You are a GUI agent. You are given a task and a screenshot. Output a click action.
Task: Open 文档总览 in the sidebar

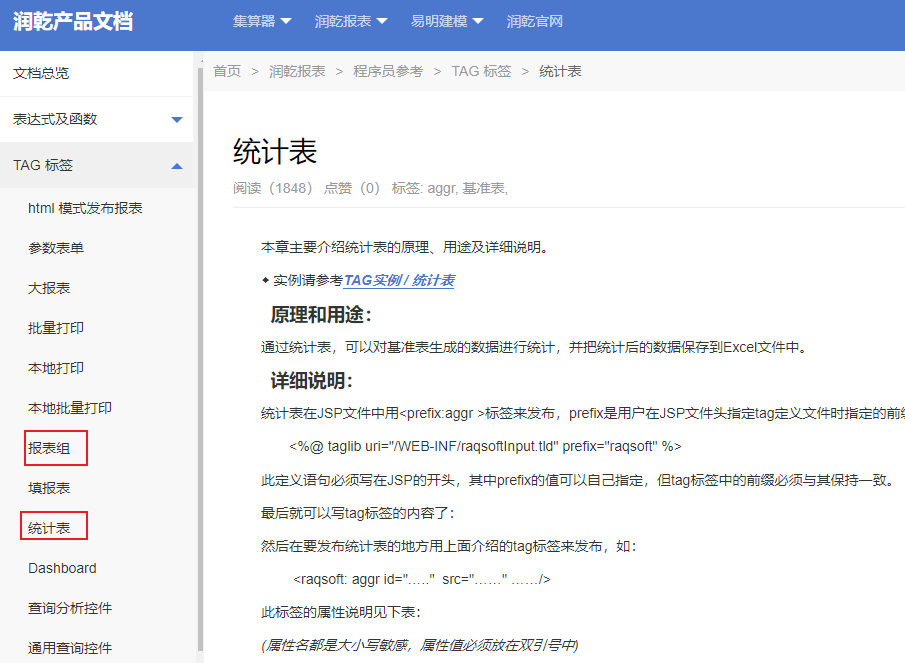[x=41, y=73]
